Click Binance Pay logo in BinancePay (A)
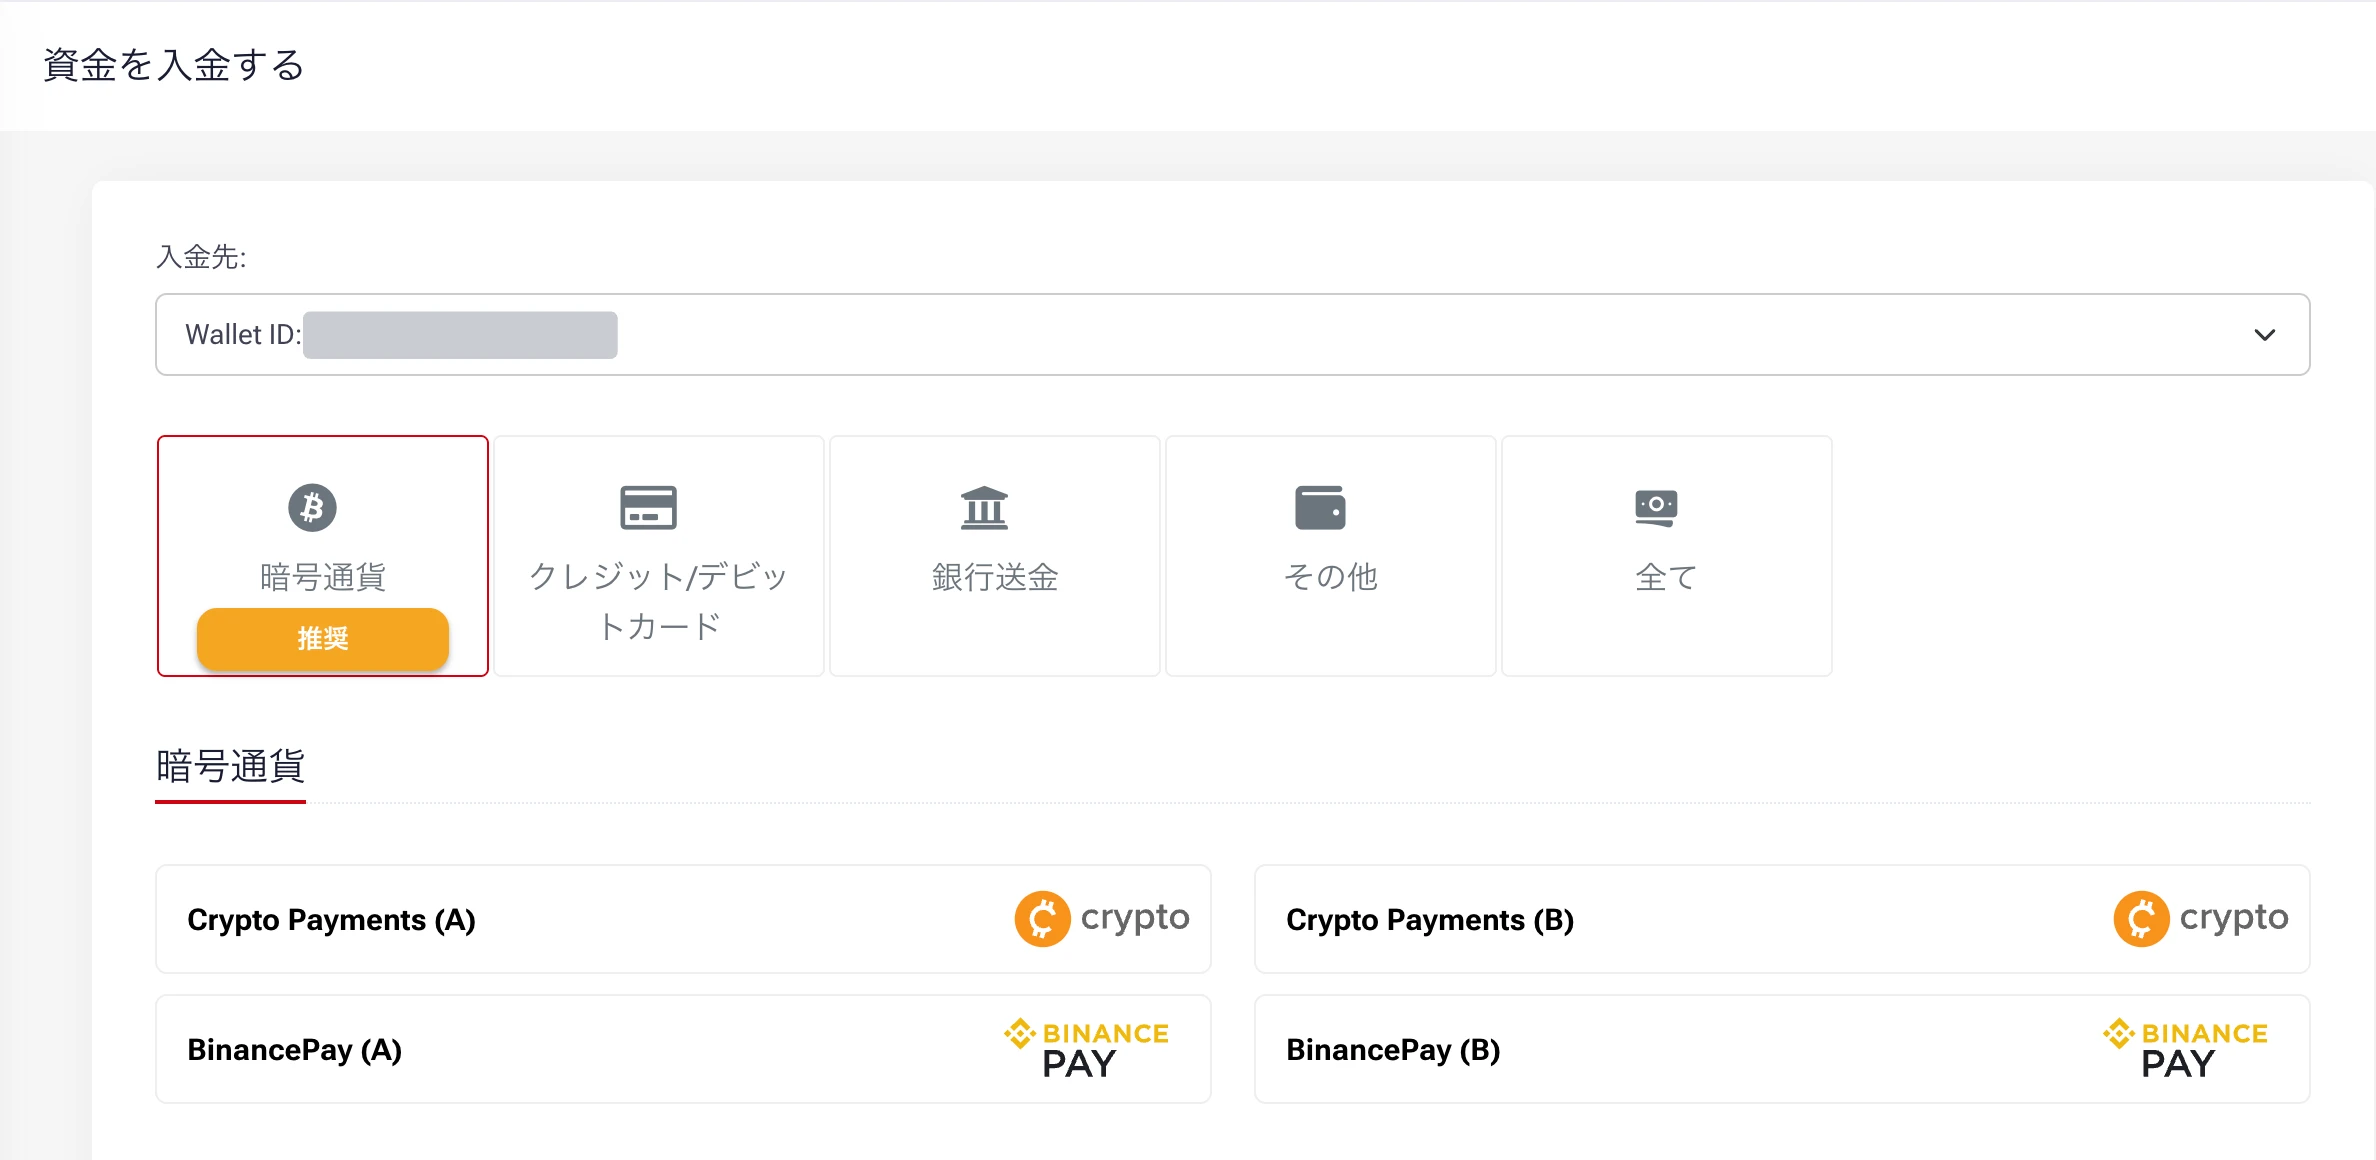This screenshot has height=1160, width=2376. pos(1086,1048)
